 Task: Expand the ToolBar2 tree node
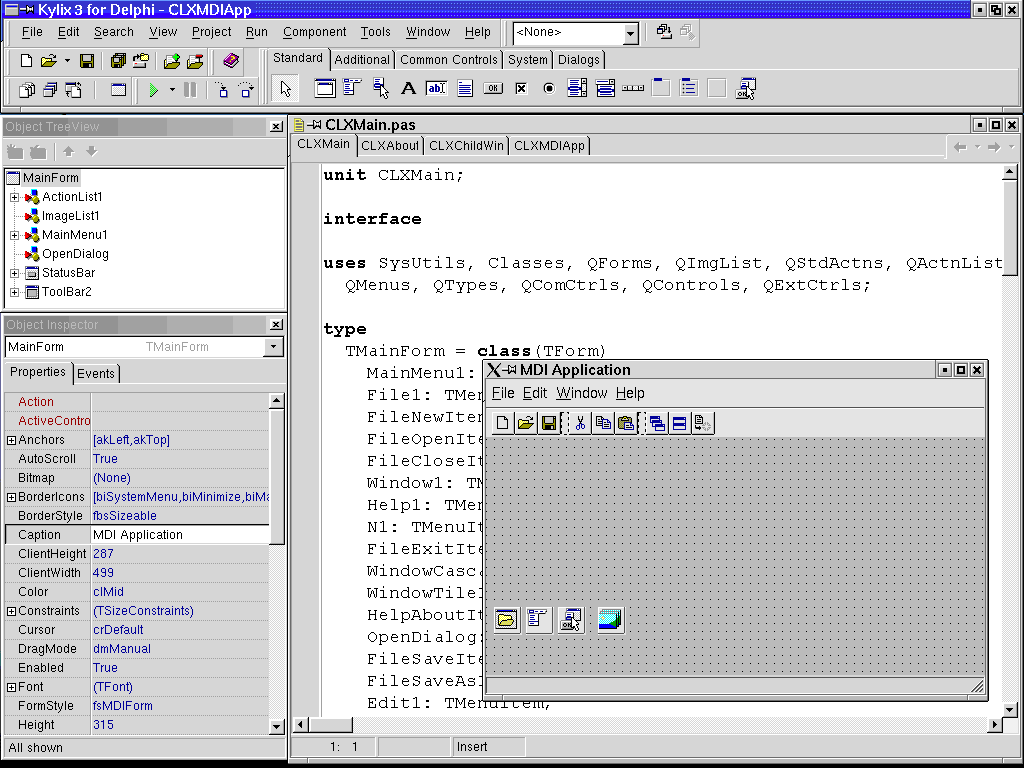tap(14, 292)
